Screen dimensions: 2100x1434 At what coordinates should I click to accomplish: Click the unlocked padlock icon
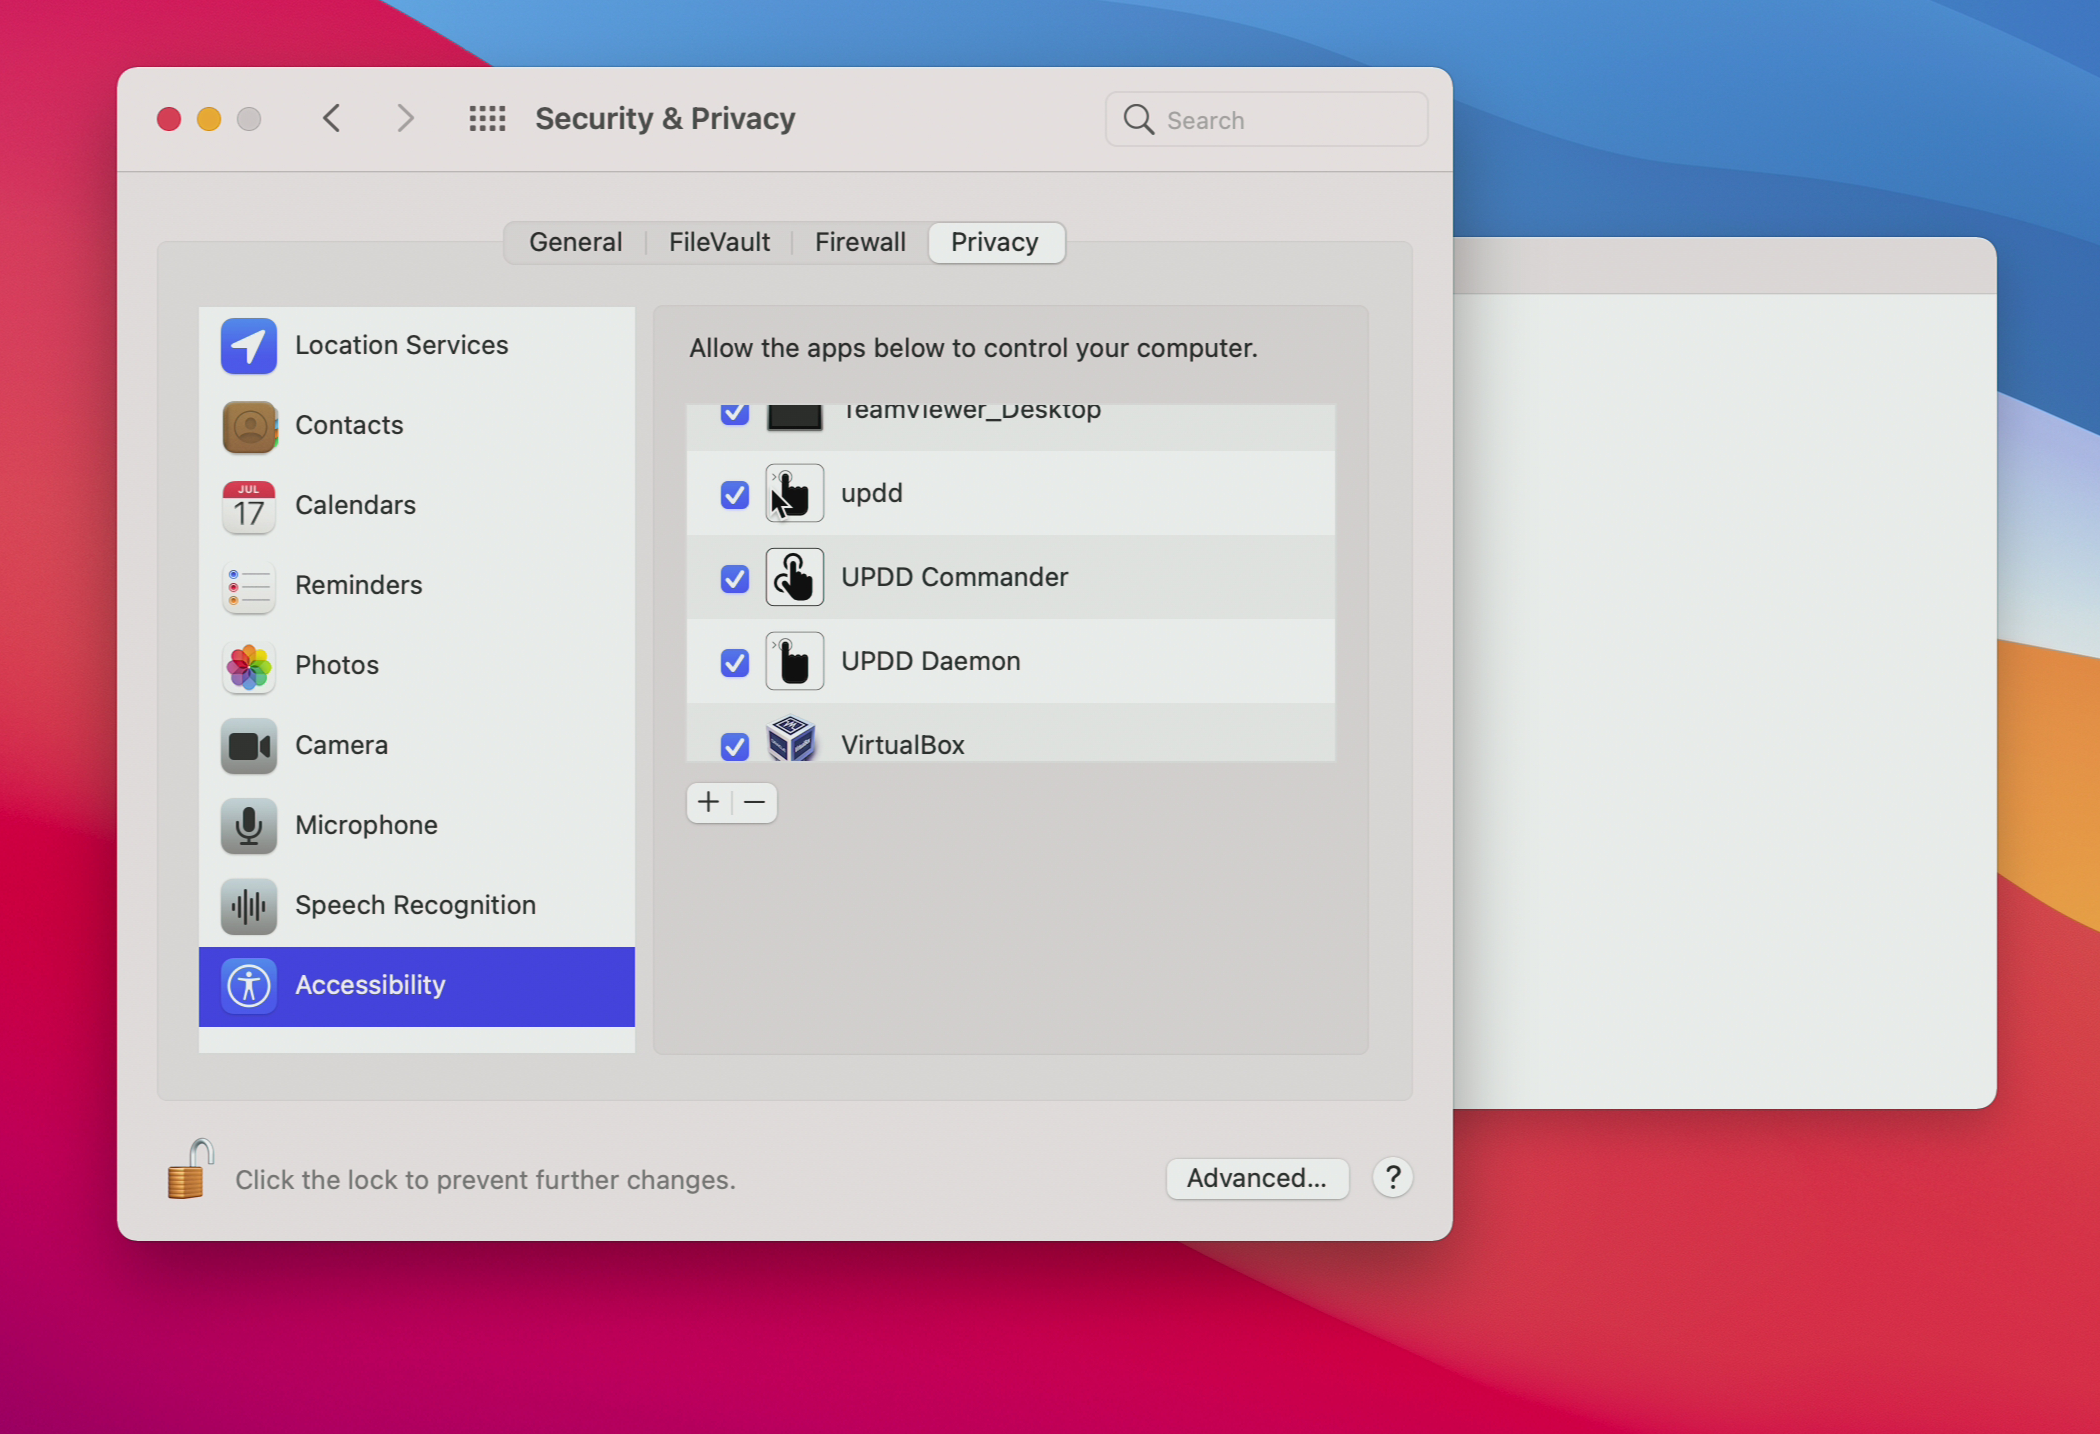[189, 1170]
